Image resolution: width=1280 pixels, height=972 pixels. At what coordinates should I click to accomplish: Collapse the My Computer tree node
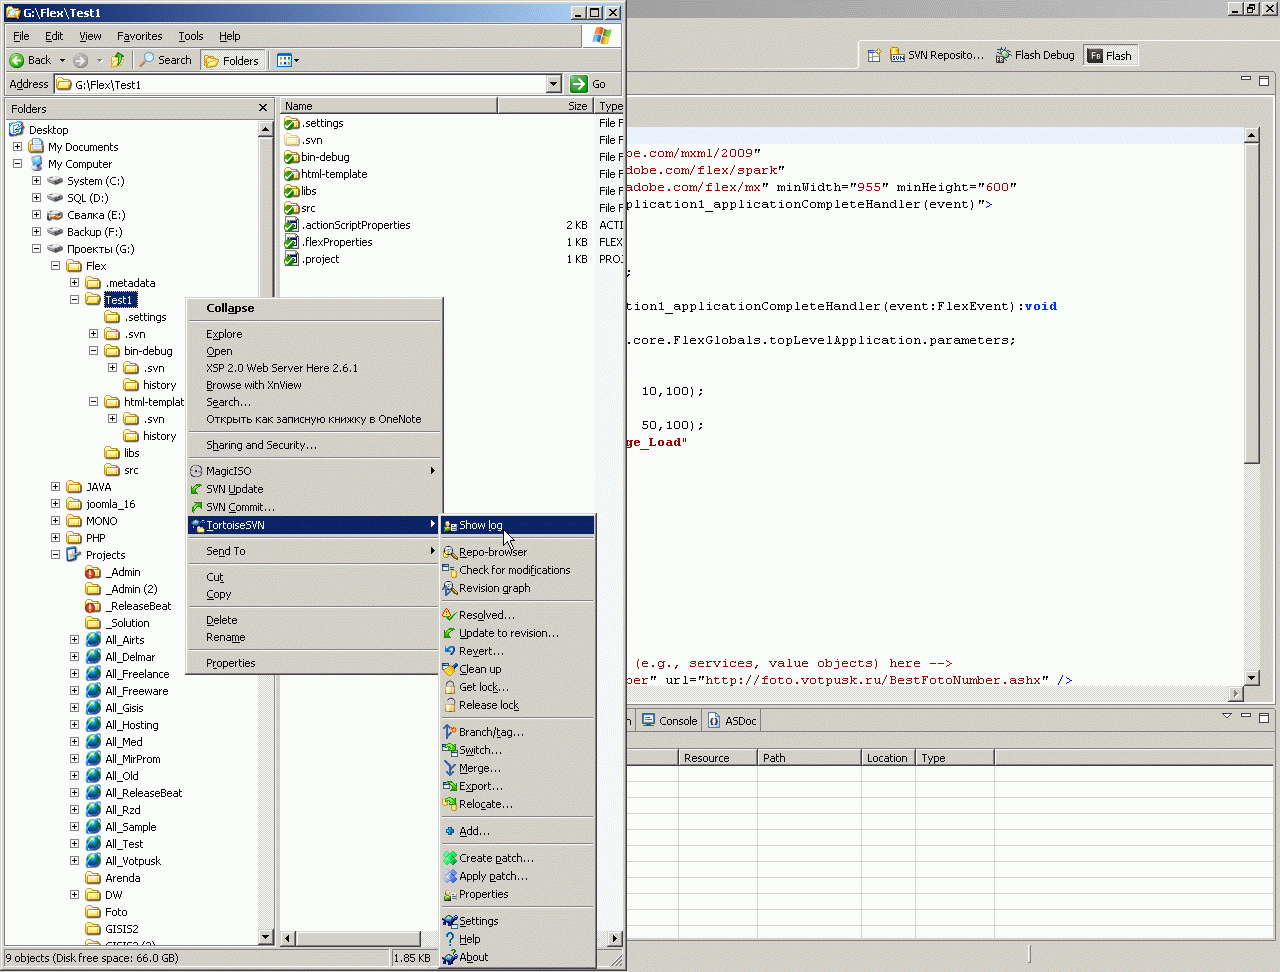17,164
